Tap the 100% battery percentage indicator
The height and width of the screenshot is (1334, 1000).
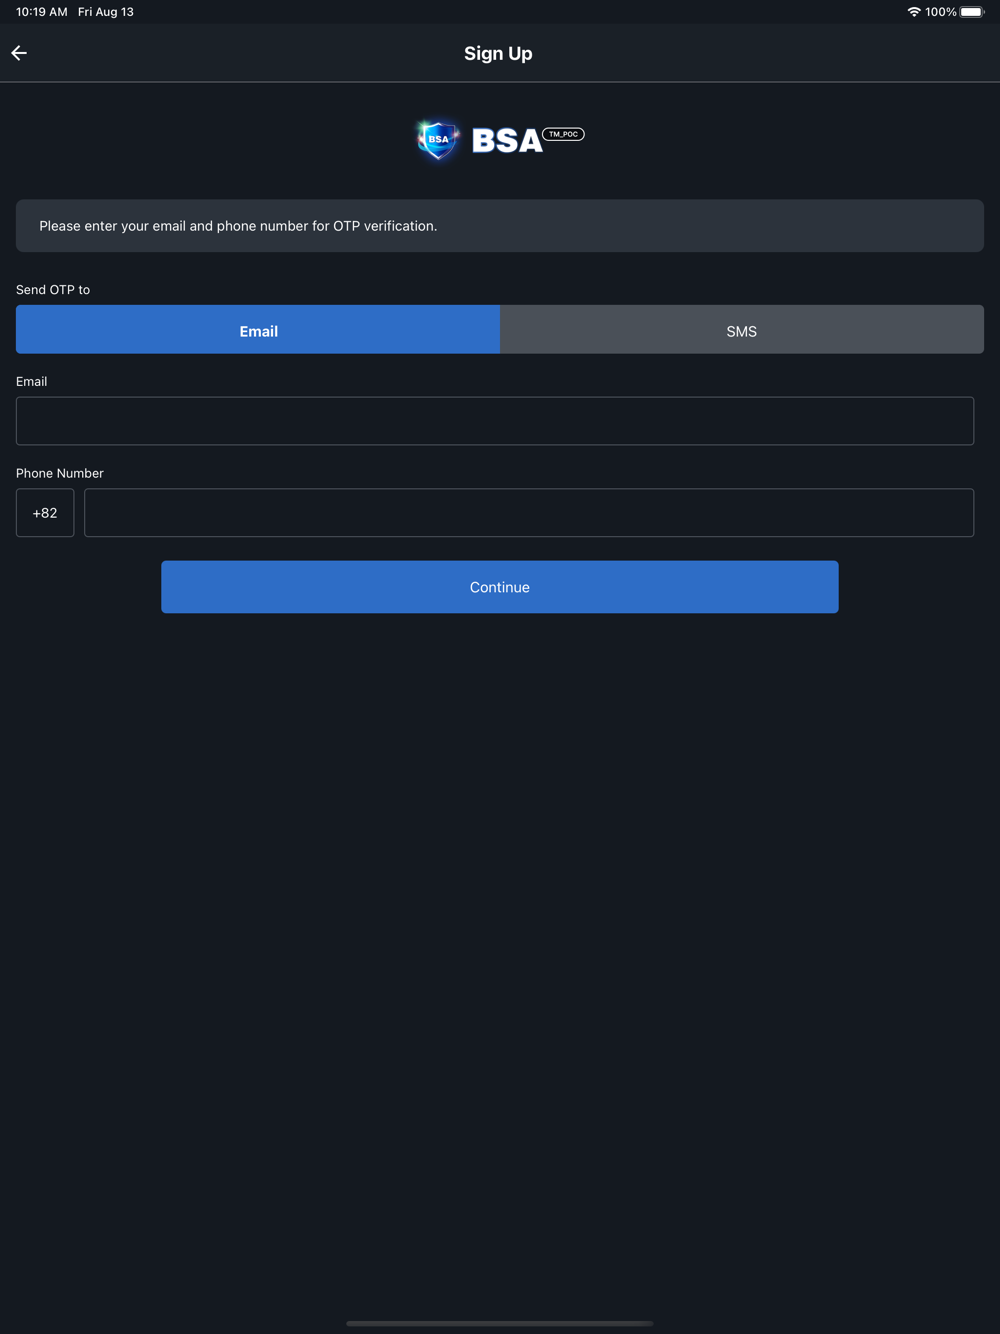[941, 12]
